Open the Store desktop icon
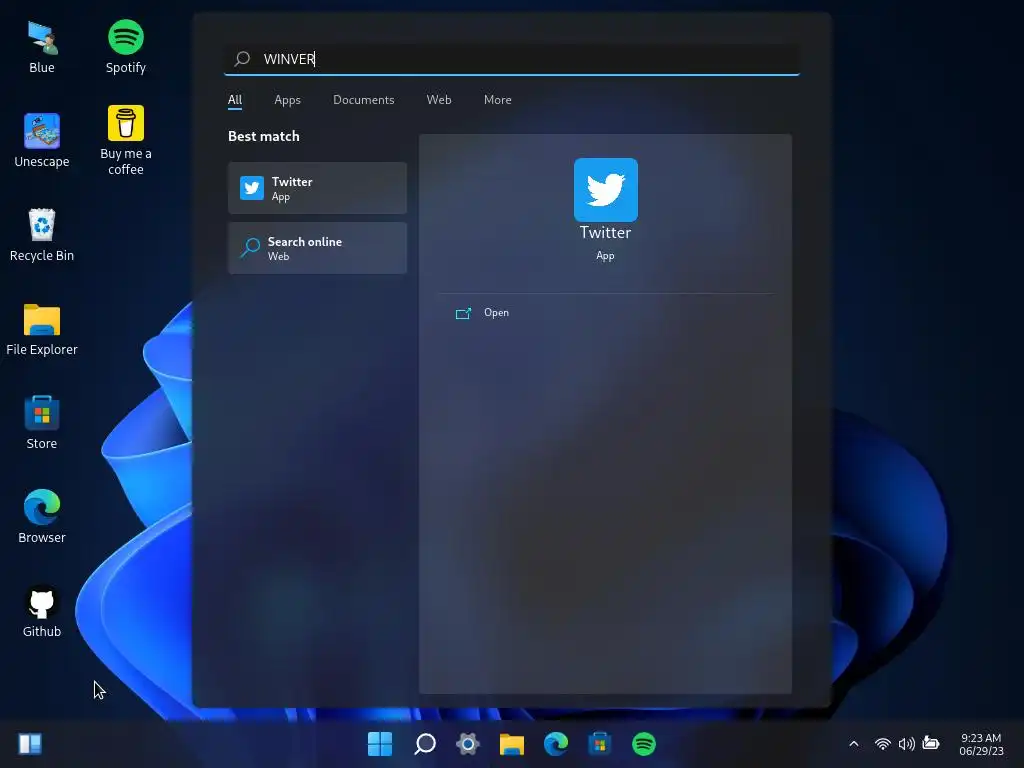This screenshot has height=768, width=1024. pos(42,423)
